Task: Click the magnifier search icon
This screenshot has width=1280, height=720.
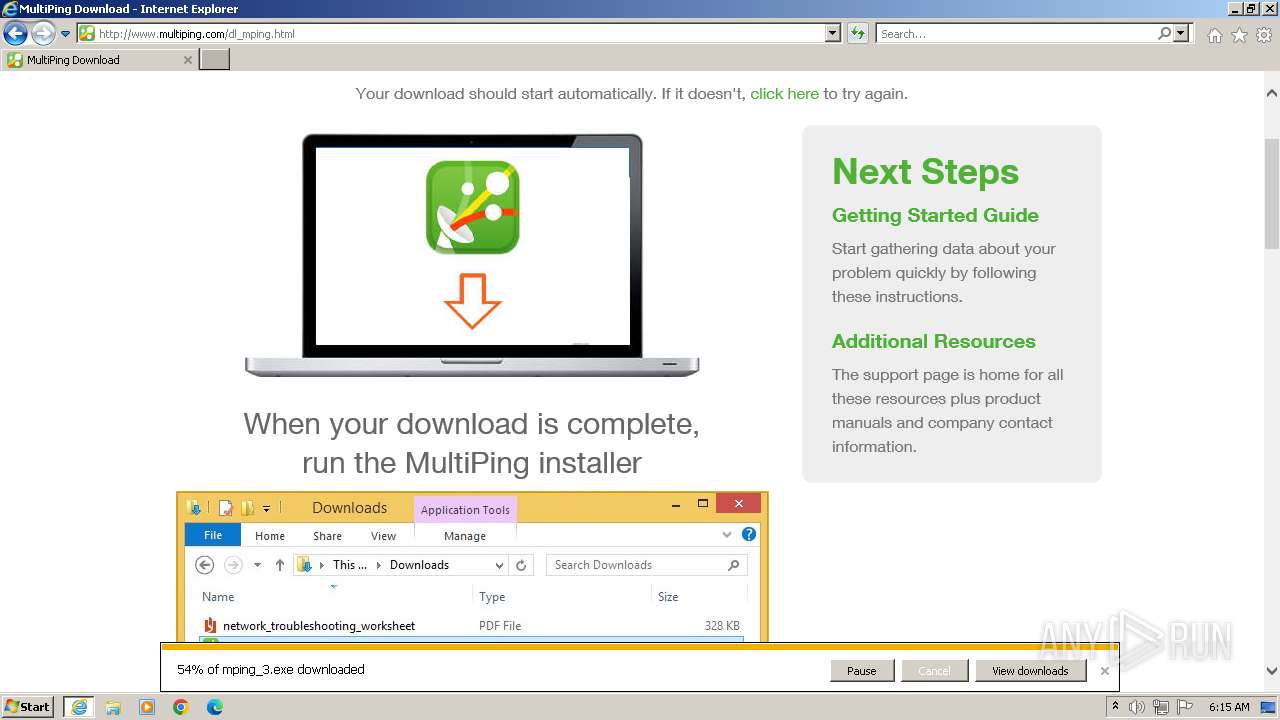Action: (x=1164, y=33)
